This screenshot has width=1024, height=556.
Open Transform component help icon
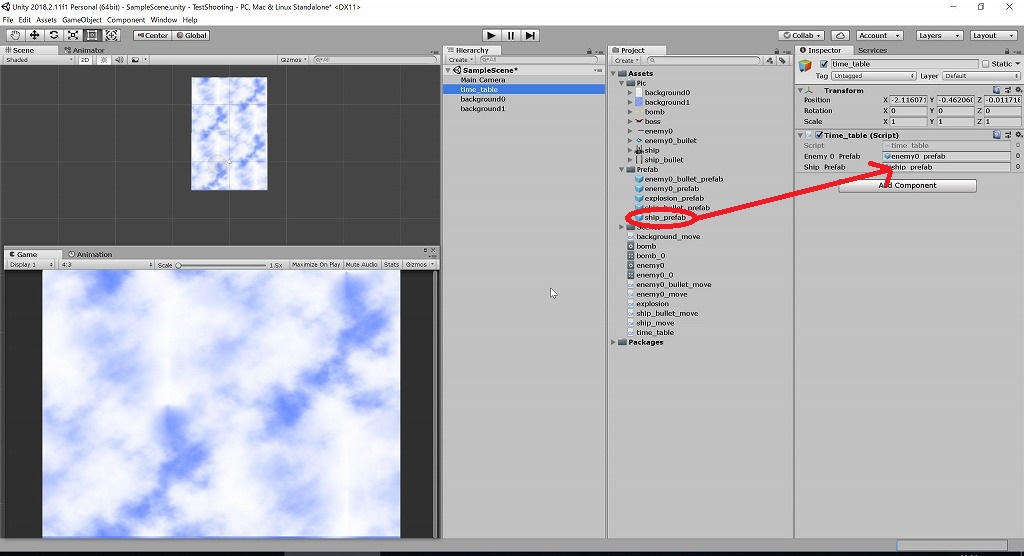pos(997,90)
